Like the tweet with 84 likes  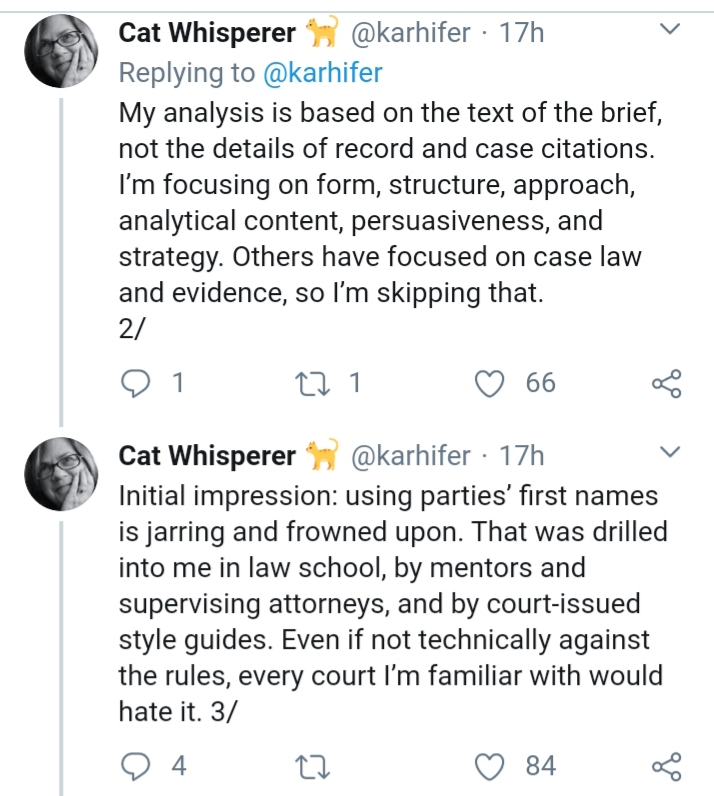point(490,766)
